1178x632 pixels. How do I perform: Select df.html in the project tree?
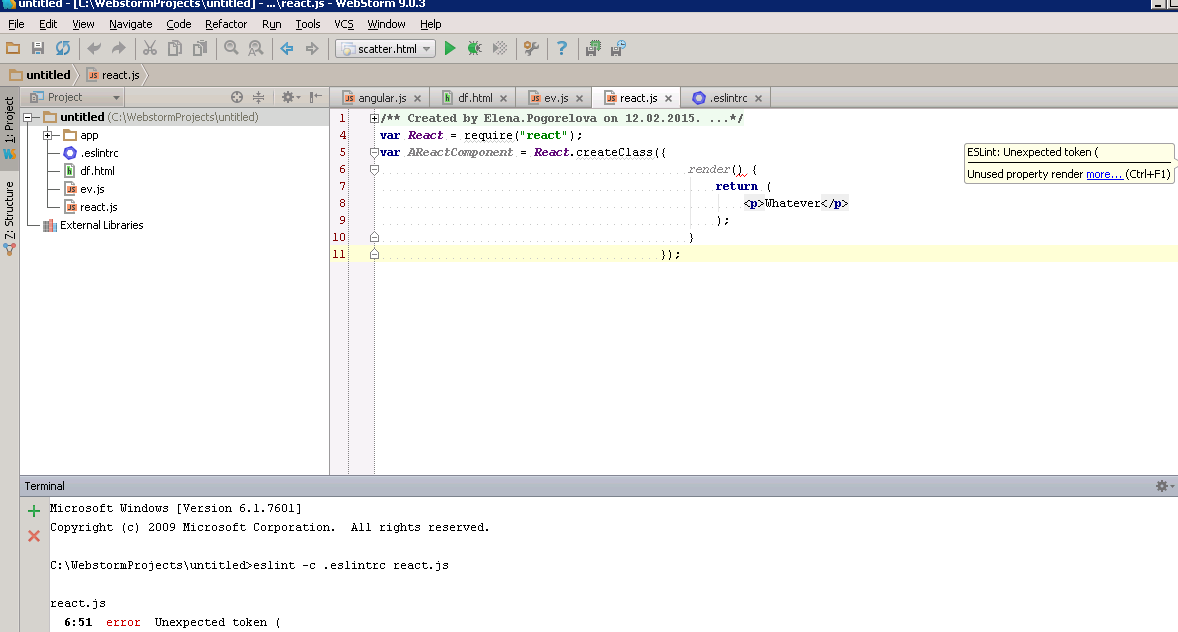pyautogui.click(x=97, y=171)
